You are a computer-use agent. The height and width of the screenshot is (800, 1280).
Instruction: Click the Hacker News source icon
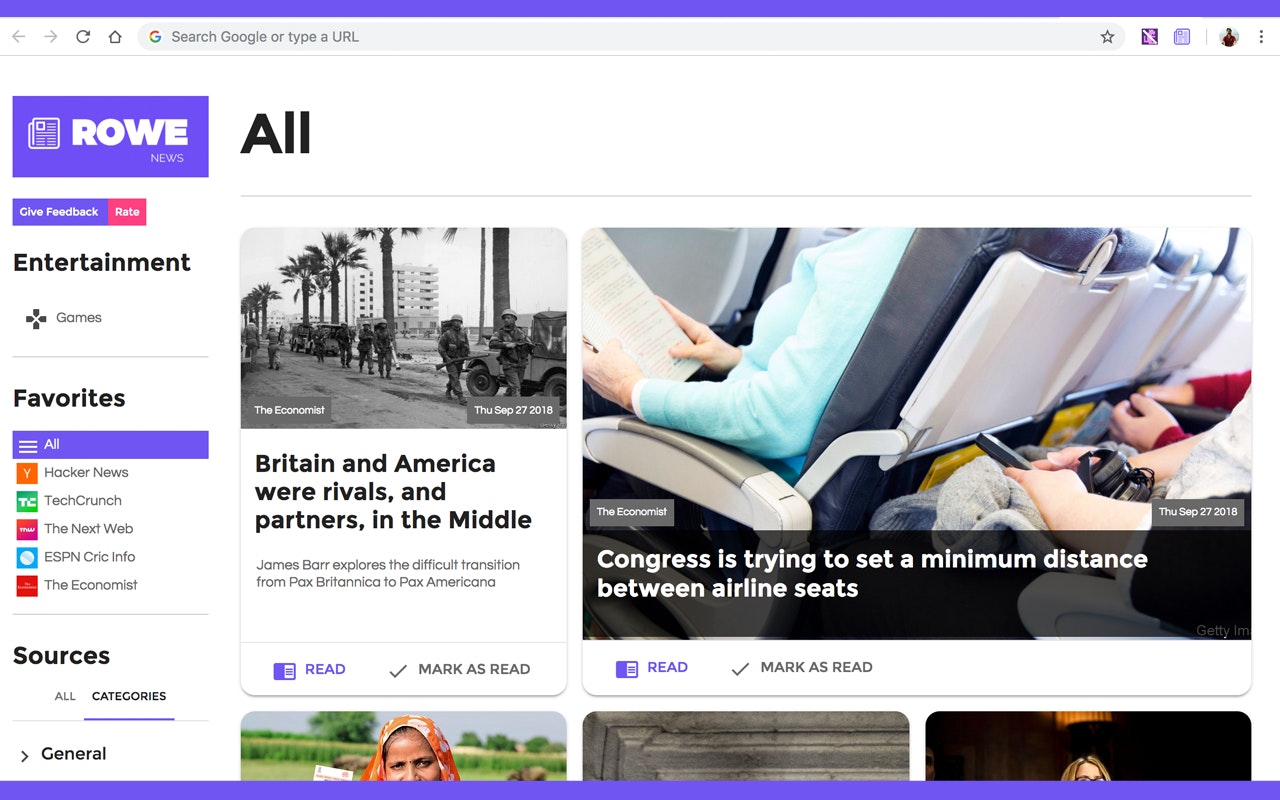(x=27, y=473)
